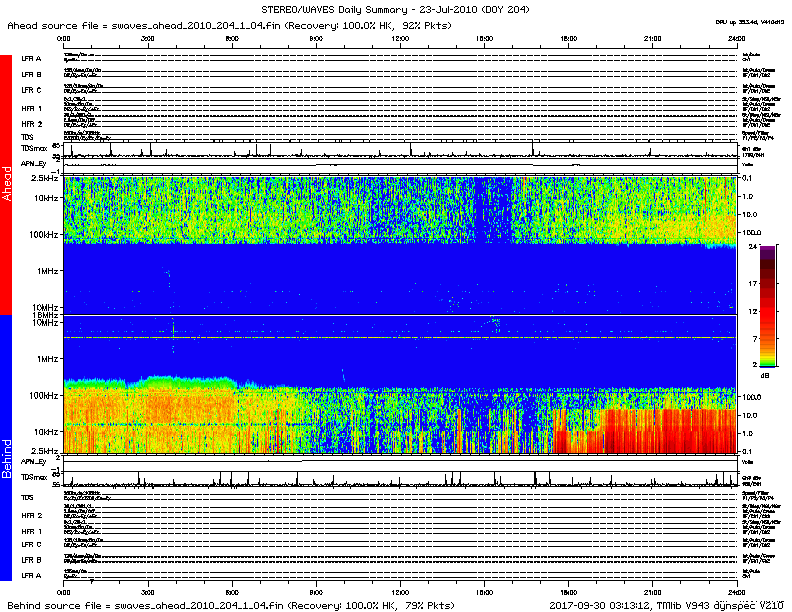Click the 16MHz frequency axis label
Image resolution: width=792 pixels, height=612 pixels.
[x=47, y=315]
